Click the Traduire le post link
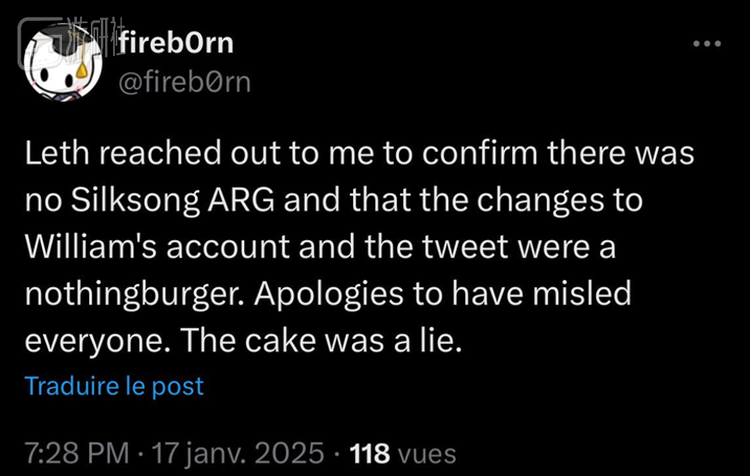The width and height of the screenshot is (750, 476). (x=113, y=385)
